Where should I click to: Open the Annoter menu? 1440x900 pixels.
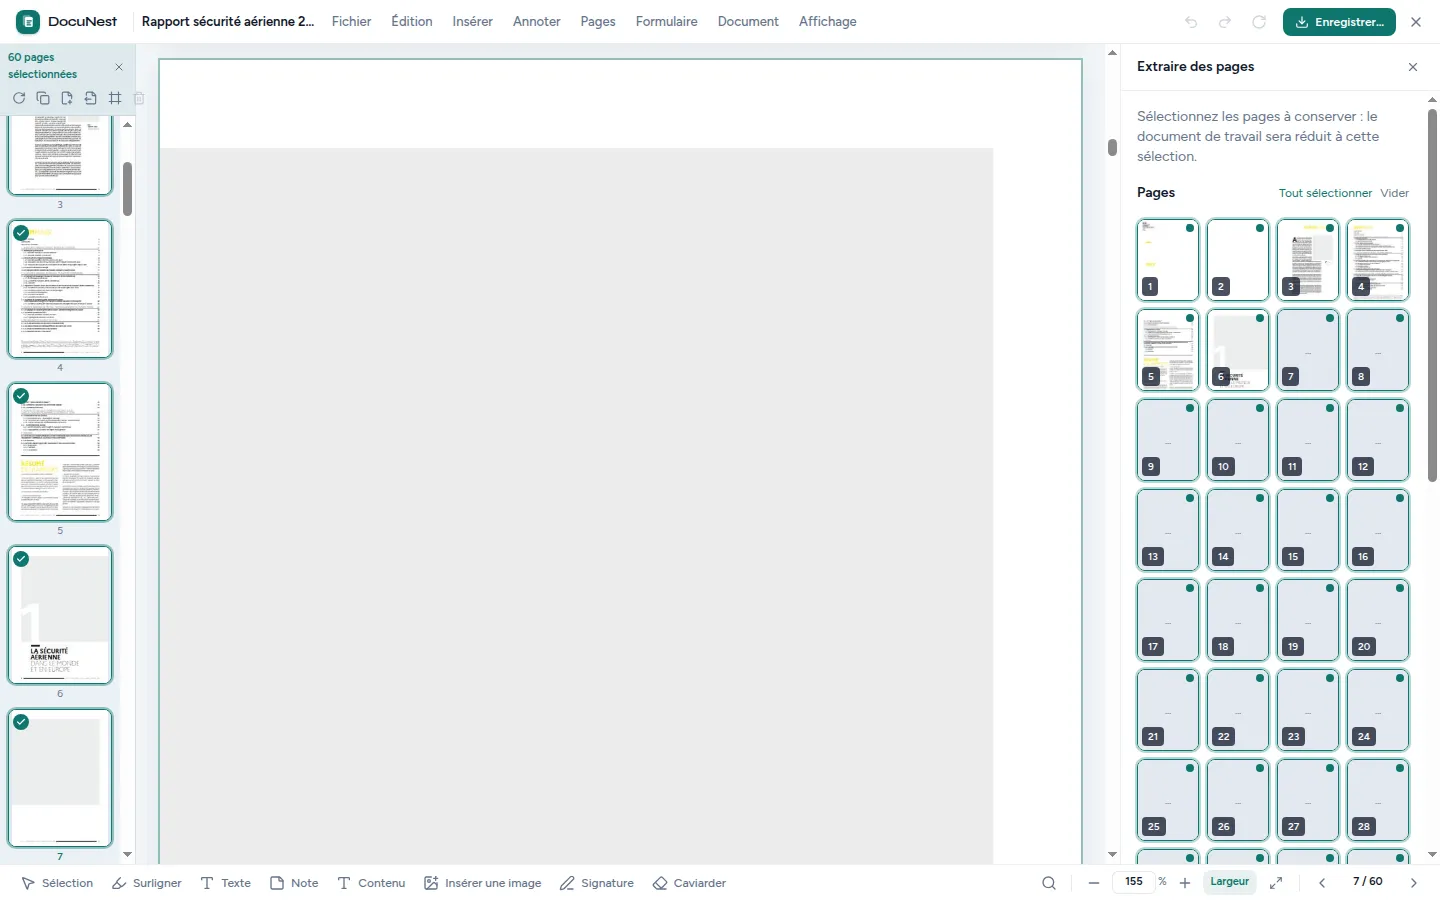[x=537, y=21]
